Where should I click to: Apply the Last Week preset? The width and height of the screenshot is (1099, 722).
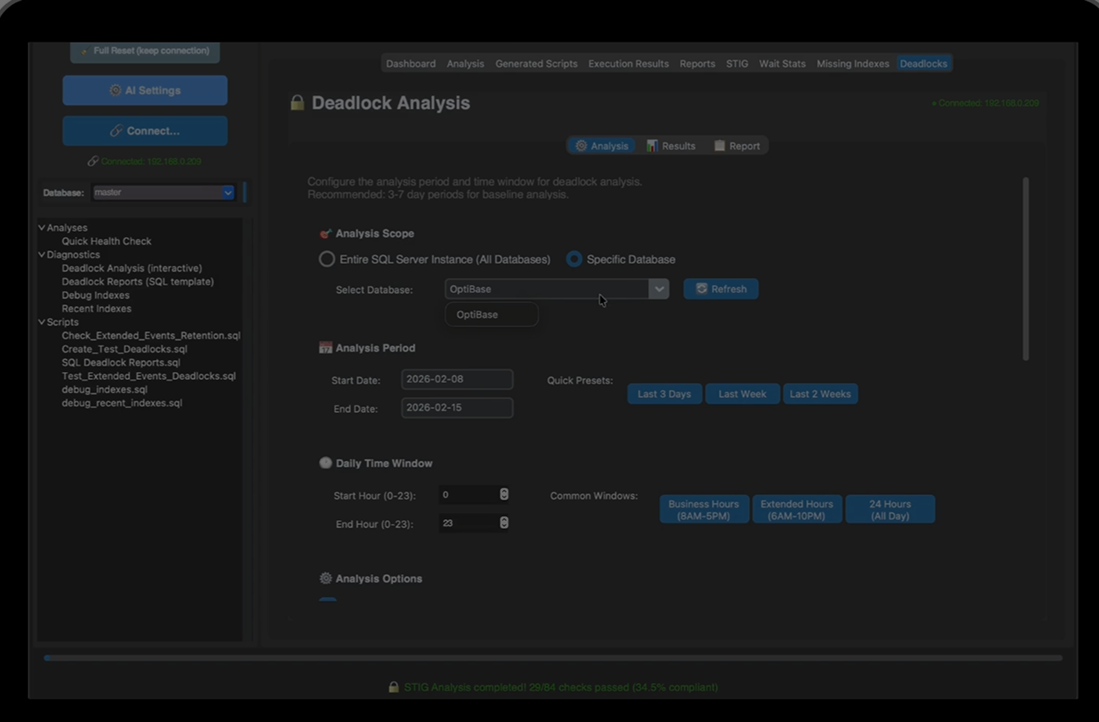742,394
